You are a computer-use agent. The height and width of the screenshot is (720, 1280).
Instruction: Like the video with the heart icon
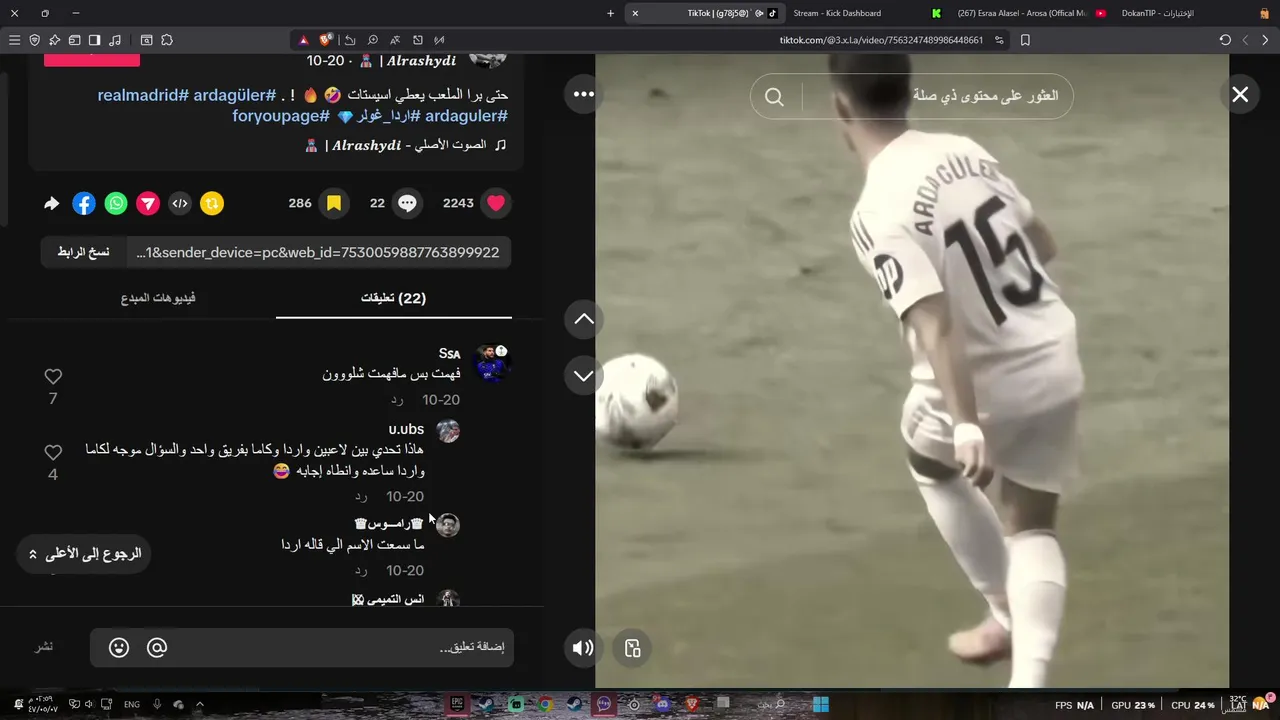click(496, 203)
